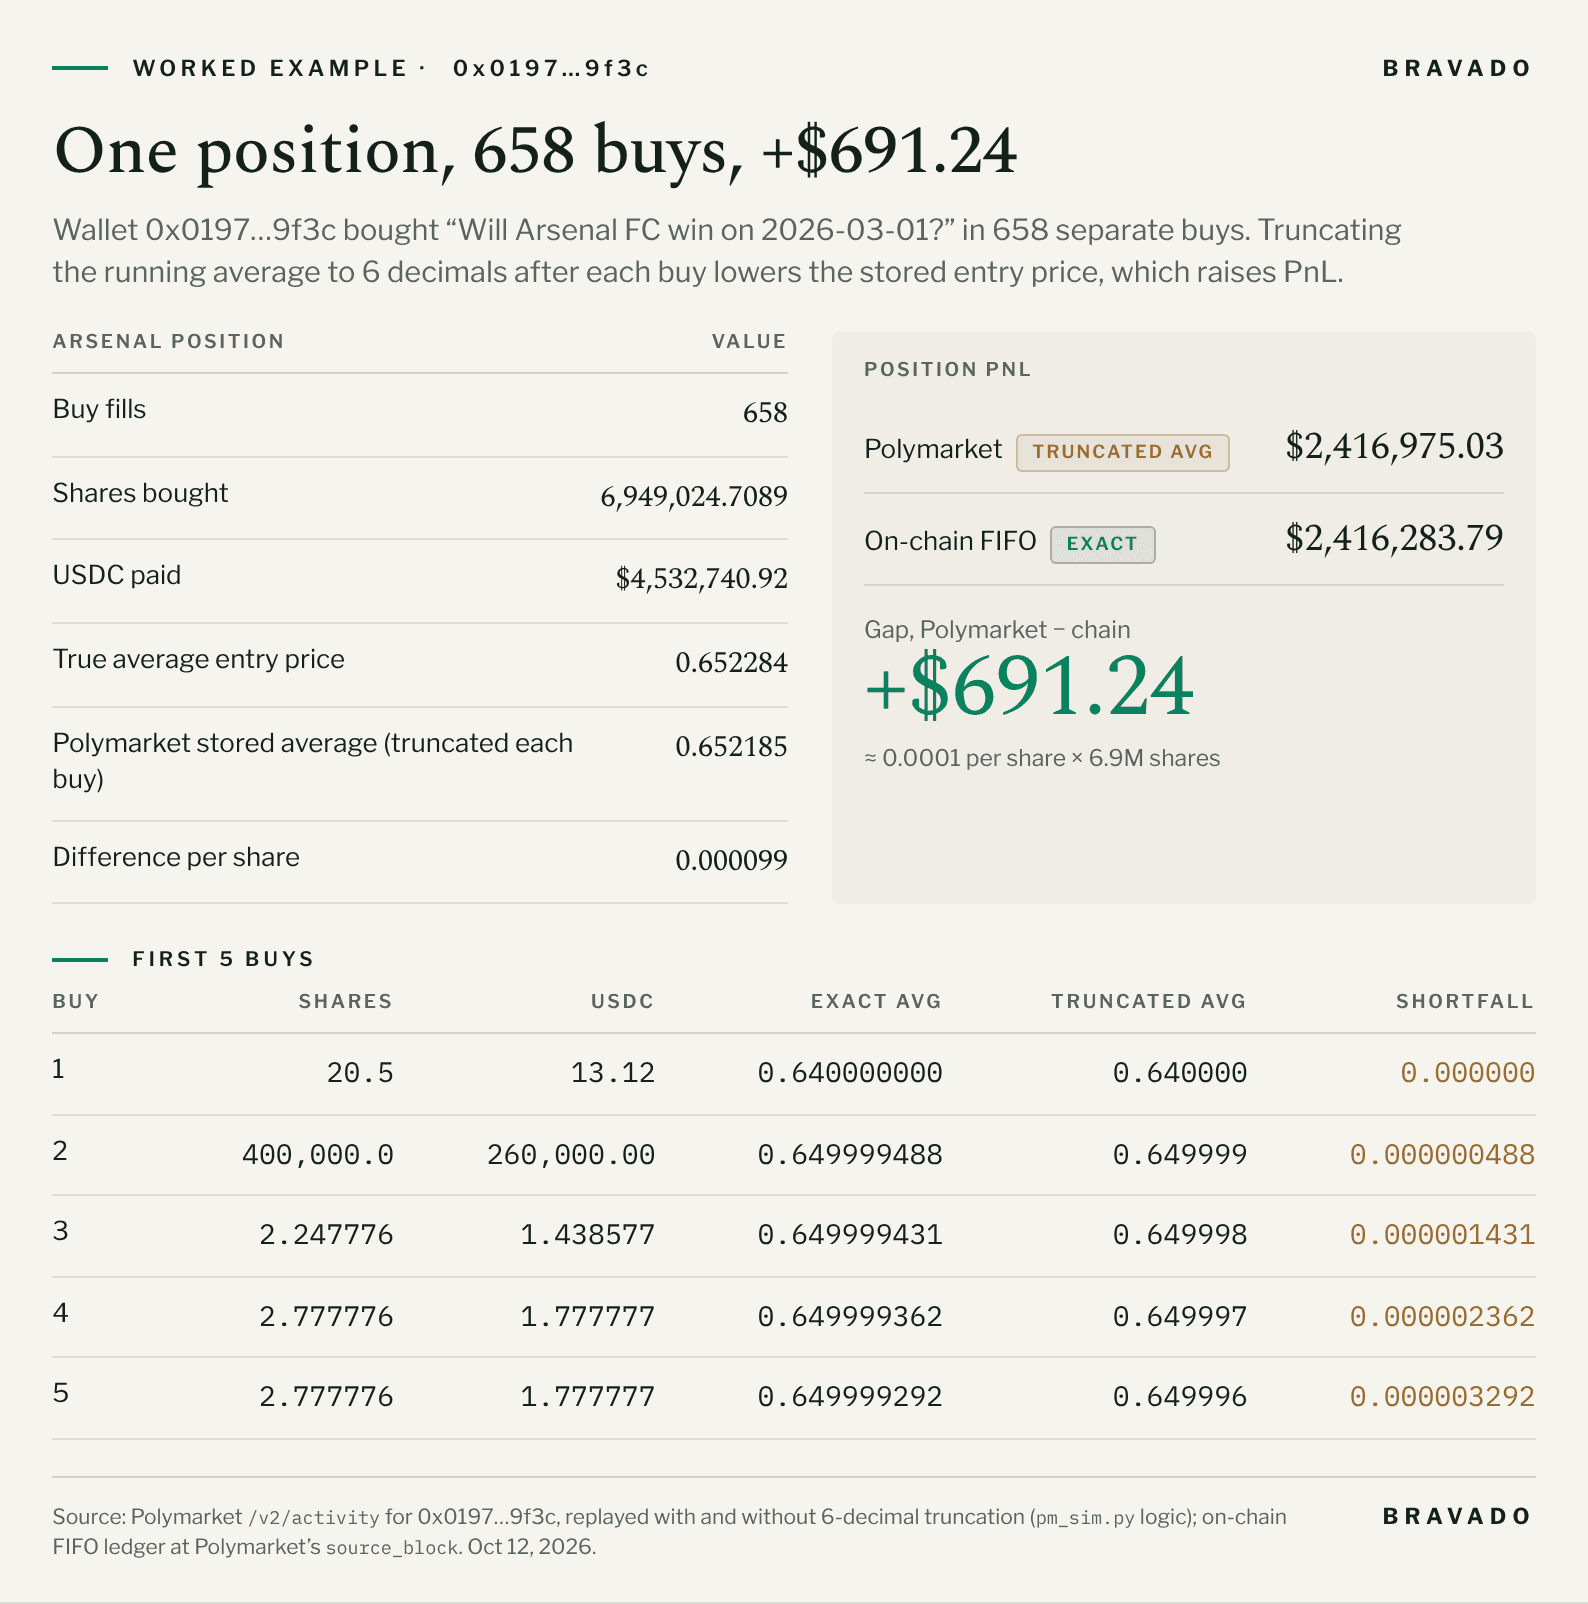This screenshot has height=1604, width=1588.
Task: Select the "USDC paid" row label
Action: (117, 575)
